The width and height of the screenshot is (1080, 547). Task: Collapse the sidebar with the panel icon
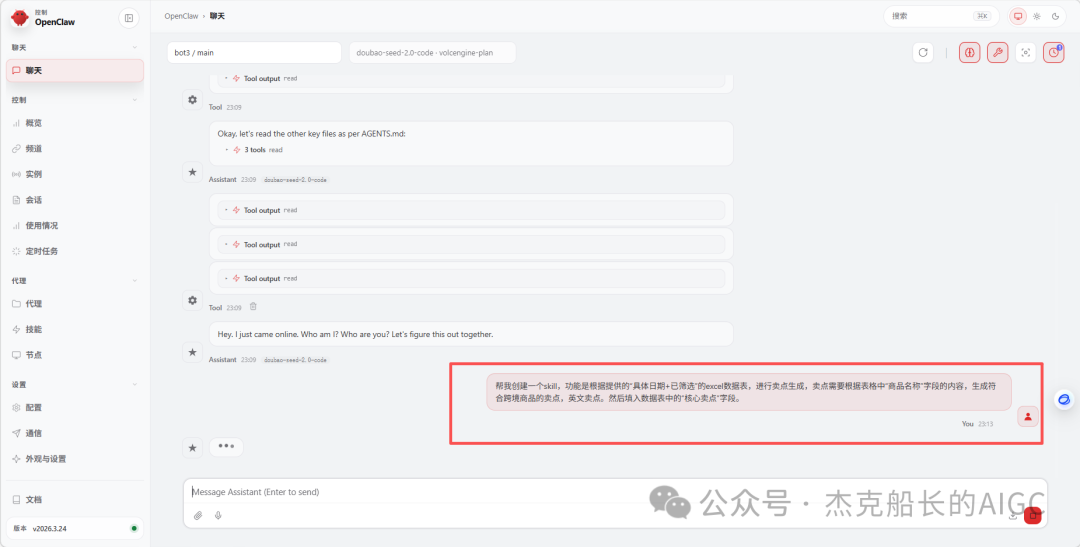(129, 18)
